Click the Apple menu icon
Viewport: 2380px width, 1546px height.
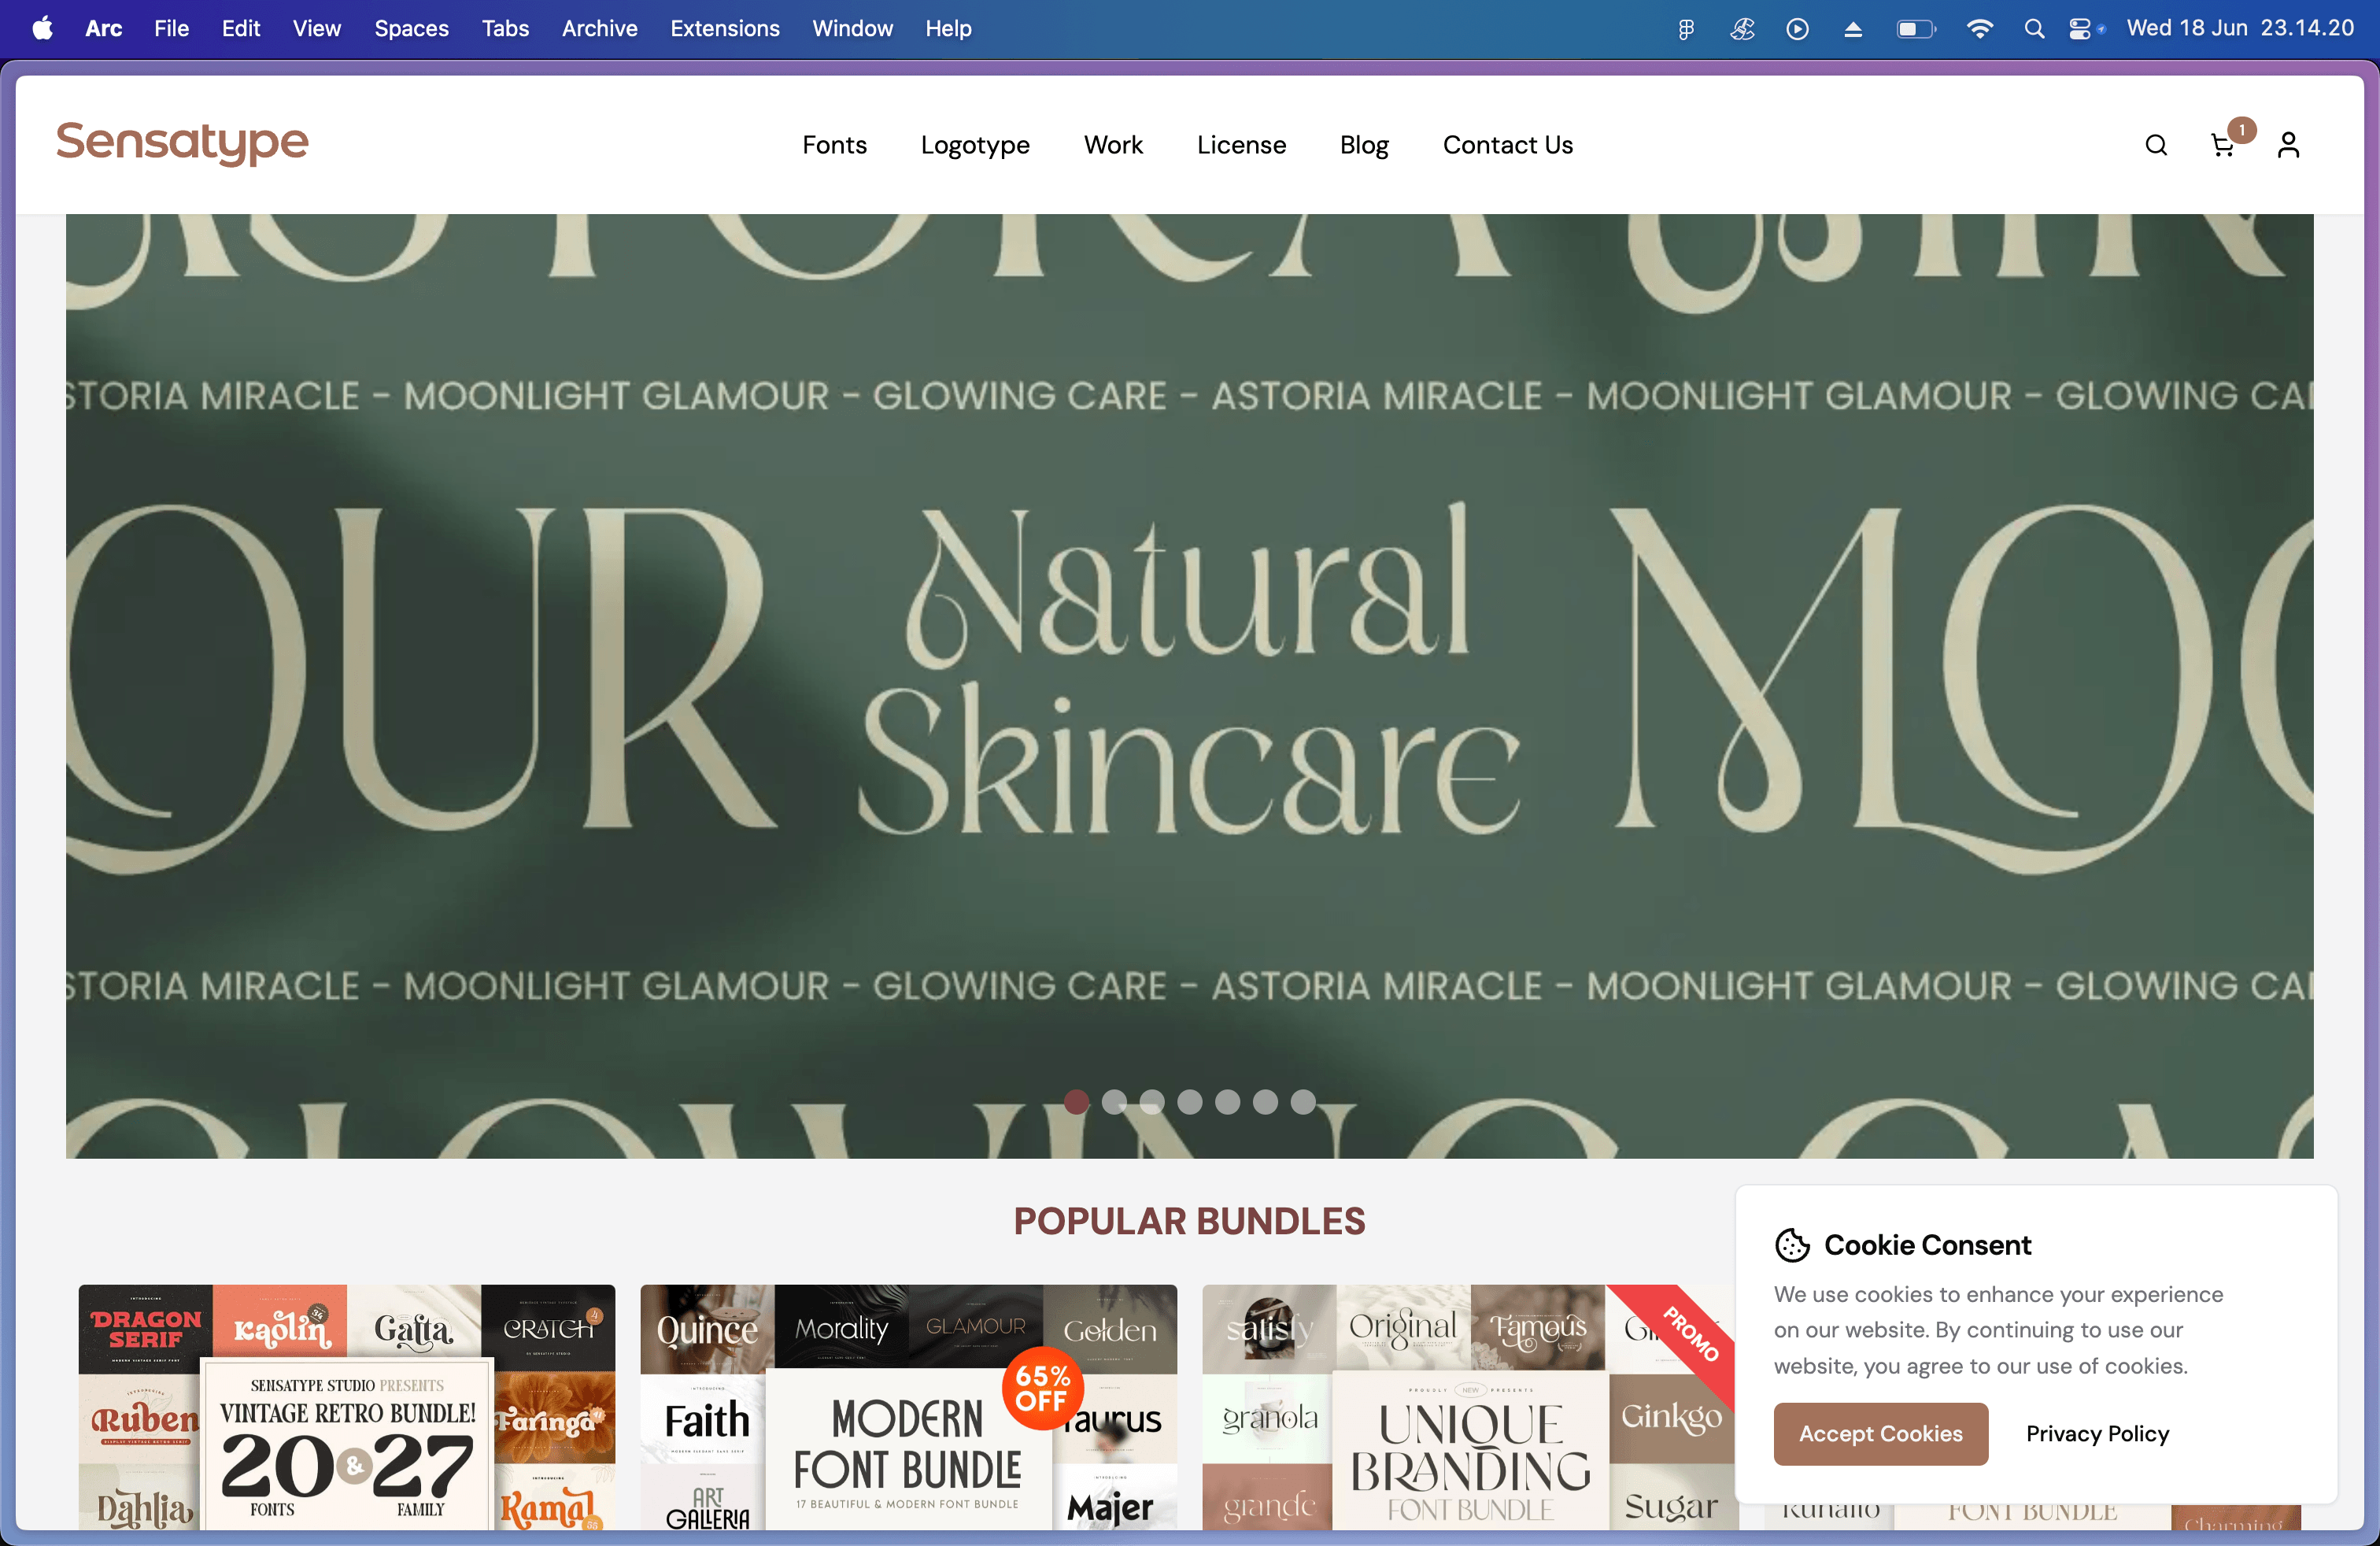[42, 28]
